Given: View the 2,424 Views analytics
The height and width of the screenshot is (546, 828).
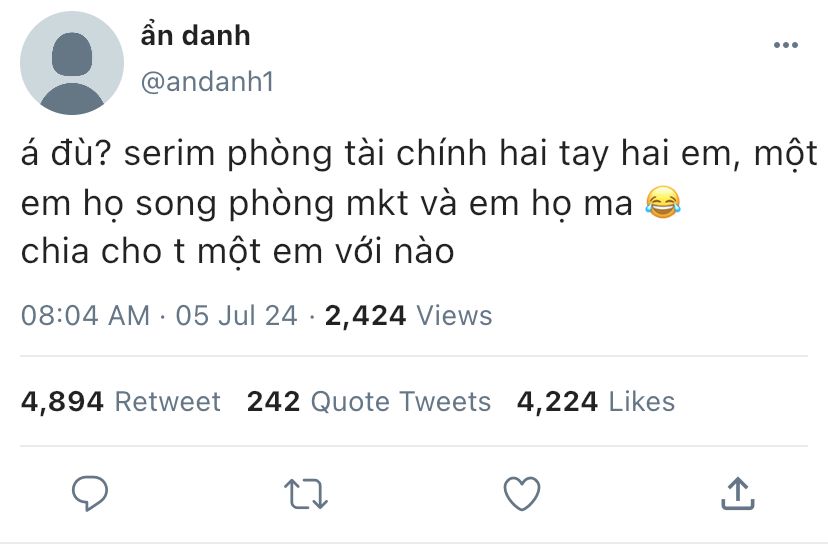Looking at the screenshot, I should [x=408, y=316].
